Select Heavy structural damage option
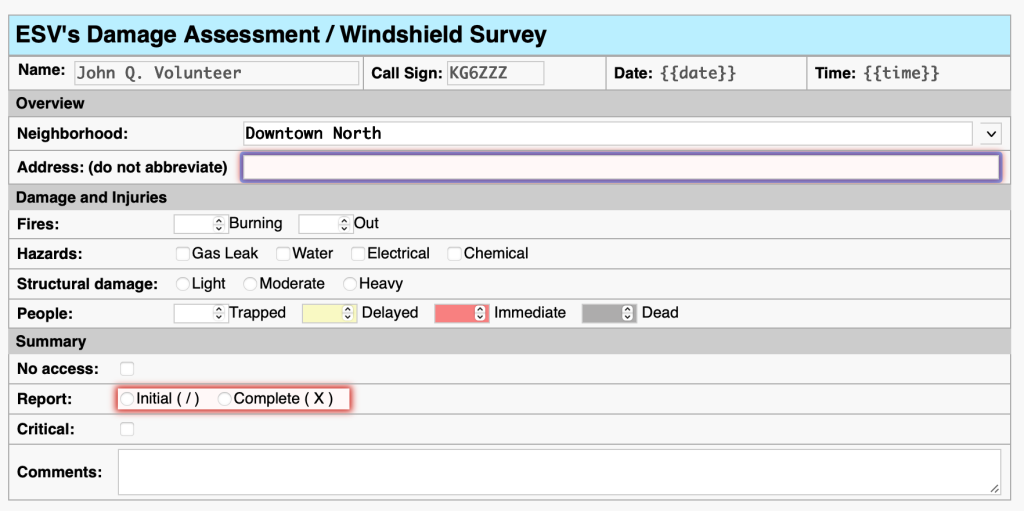Image resolution: width=1024 pixels, height=511 pixels. pos(350,284)
